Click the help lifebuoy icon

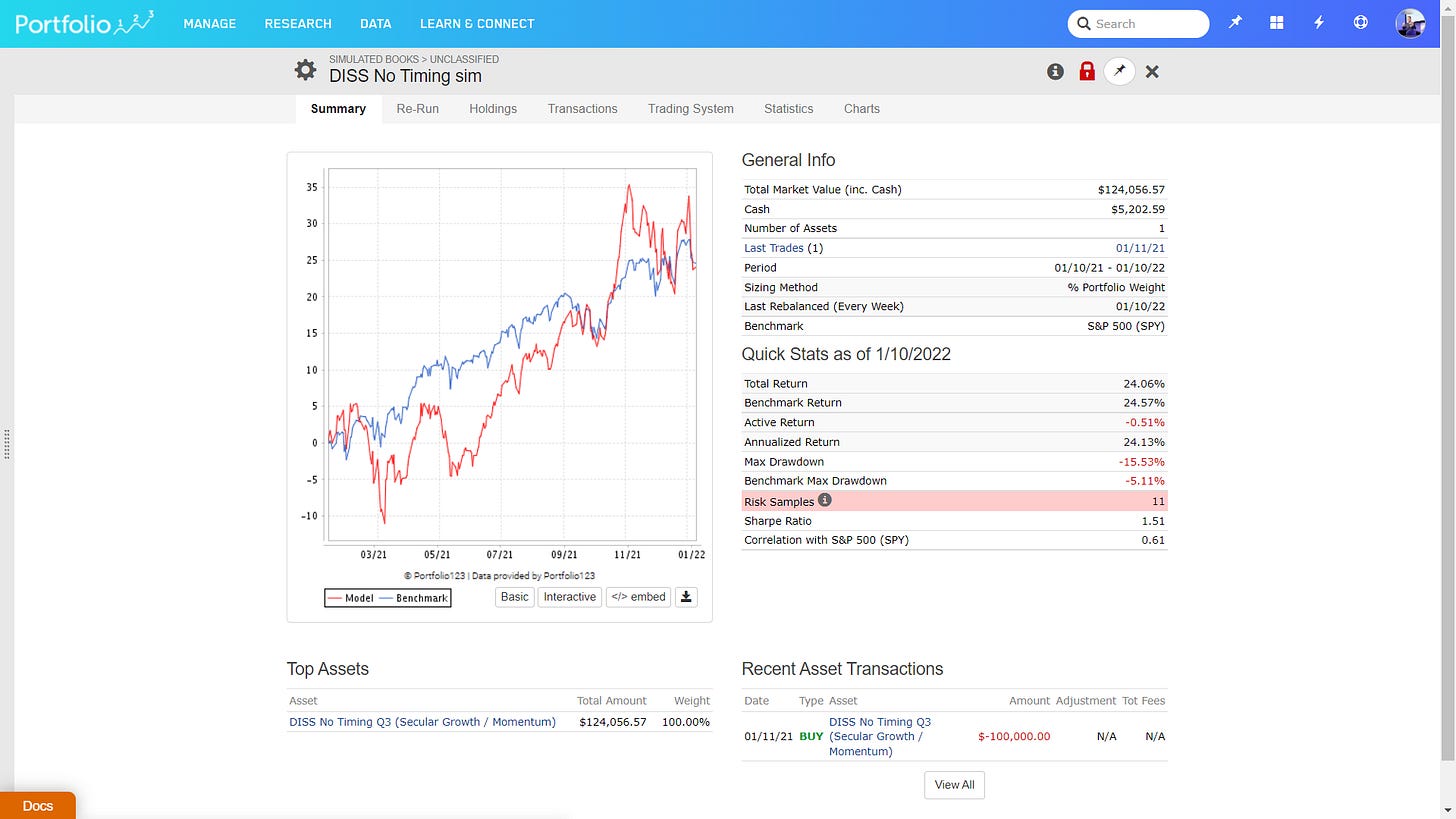1360,23
